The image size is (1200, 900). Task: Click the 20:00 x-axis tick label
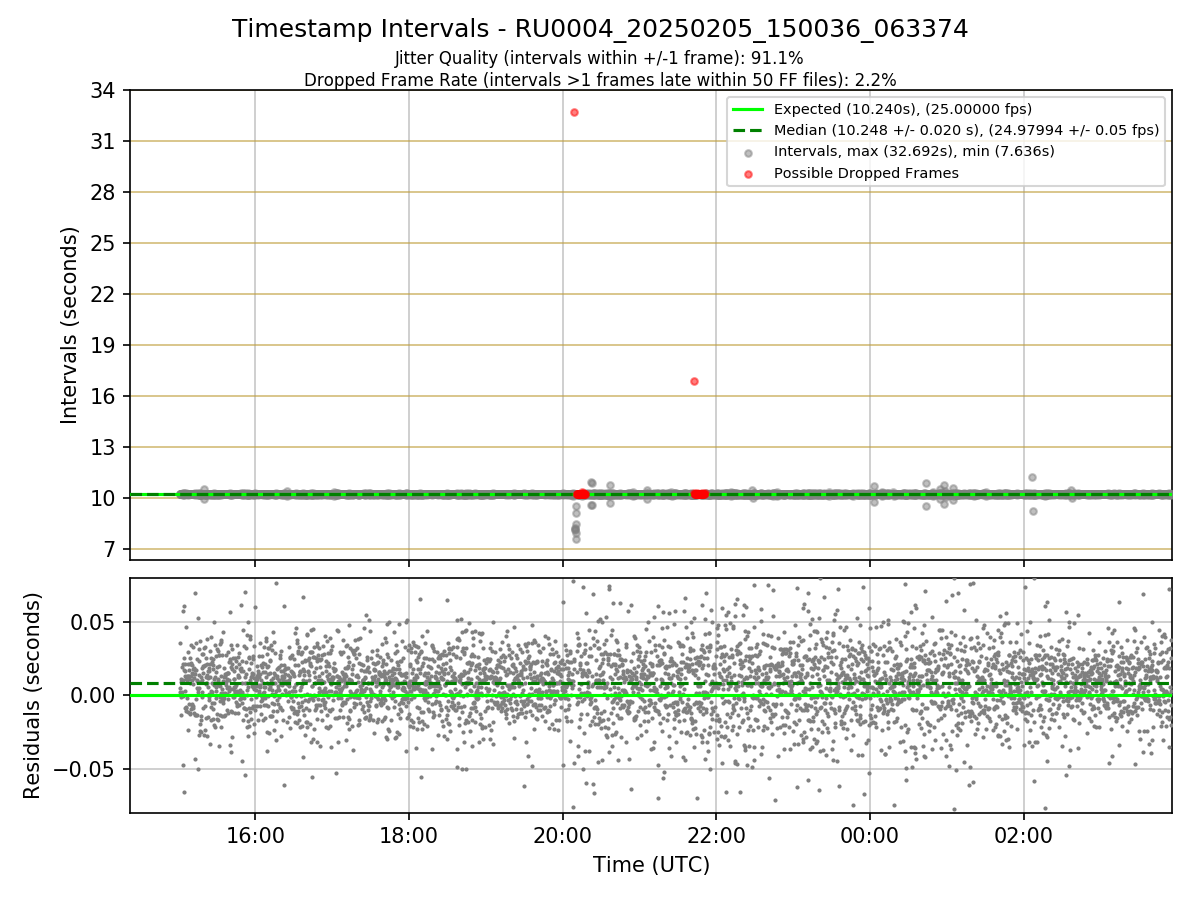click(562, 834)
